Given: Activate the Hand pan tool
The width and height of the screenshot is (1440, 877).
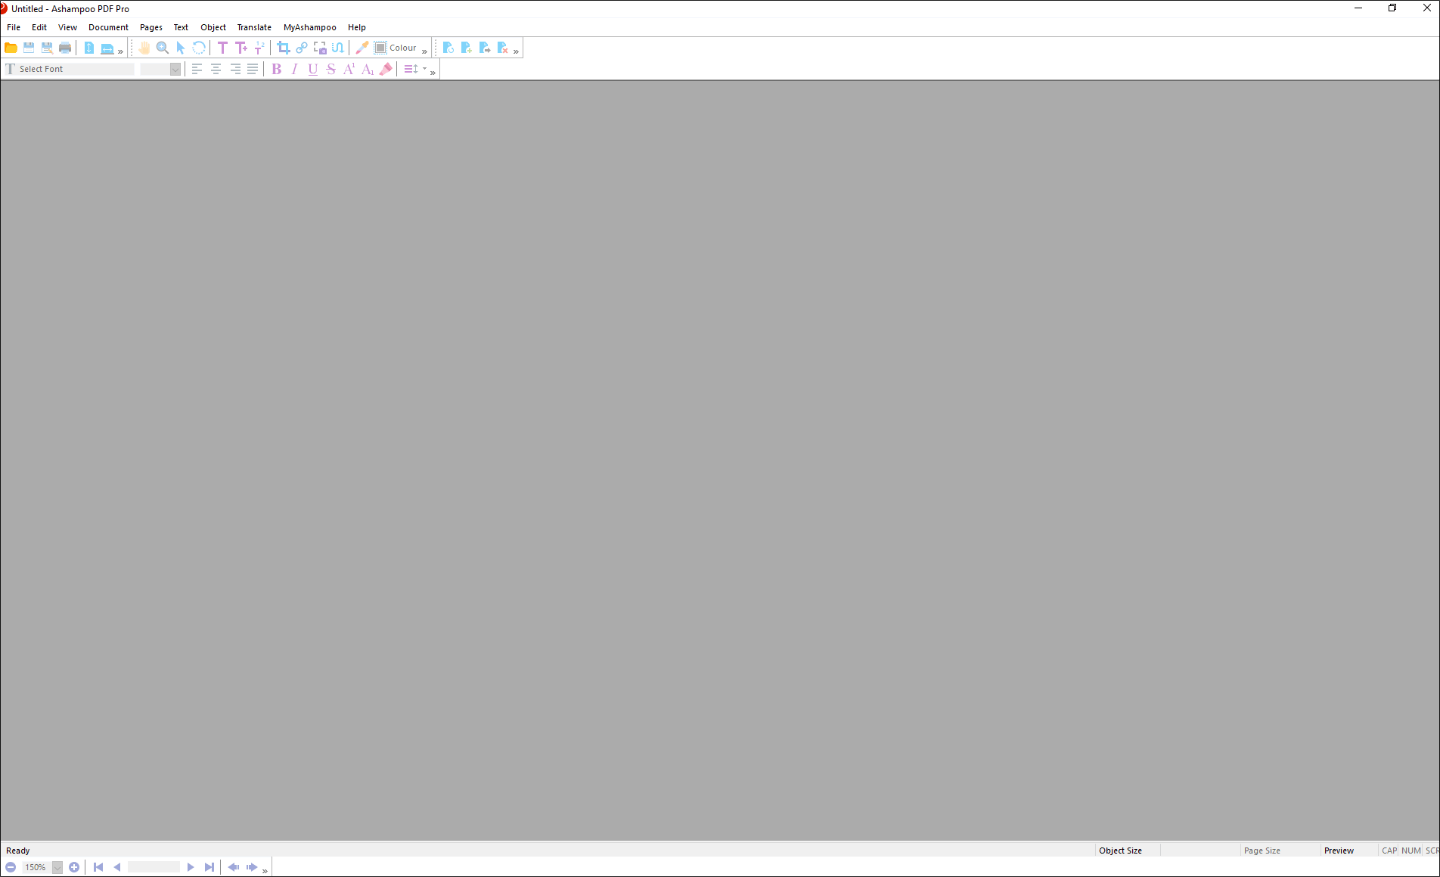Looking at the screenshot, I should (144, 48).
